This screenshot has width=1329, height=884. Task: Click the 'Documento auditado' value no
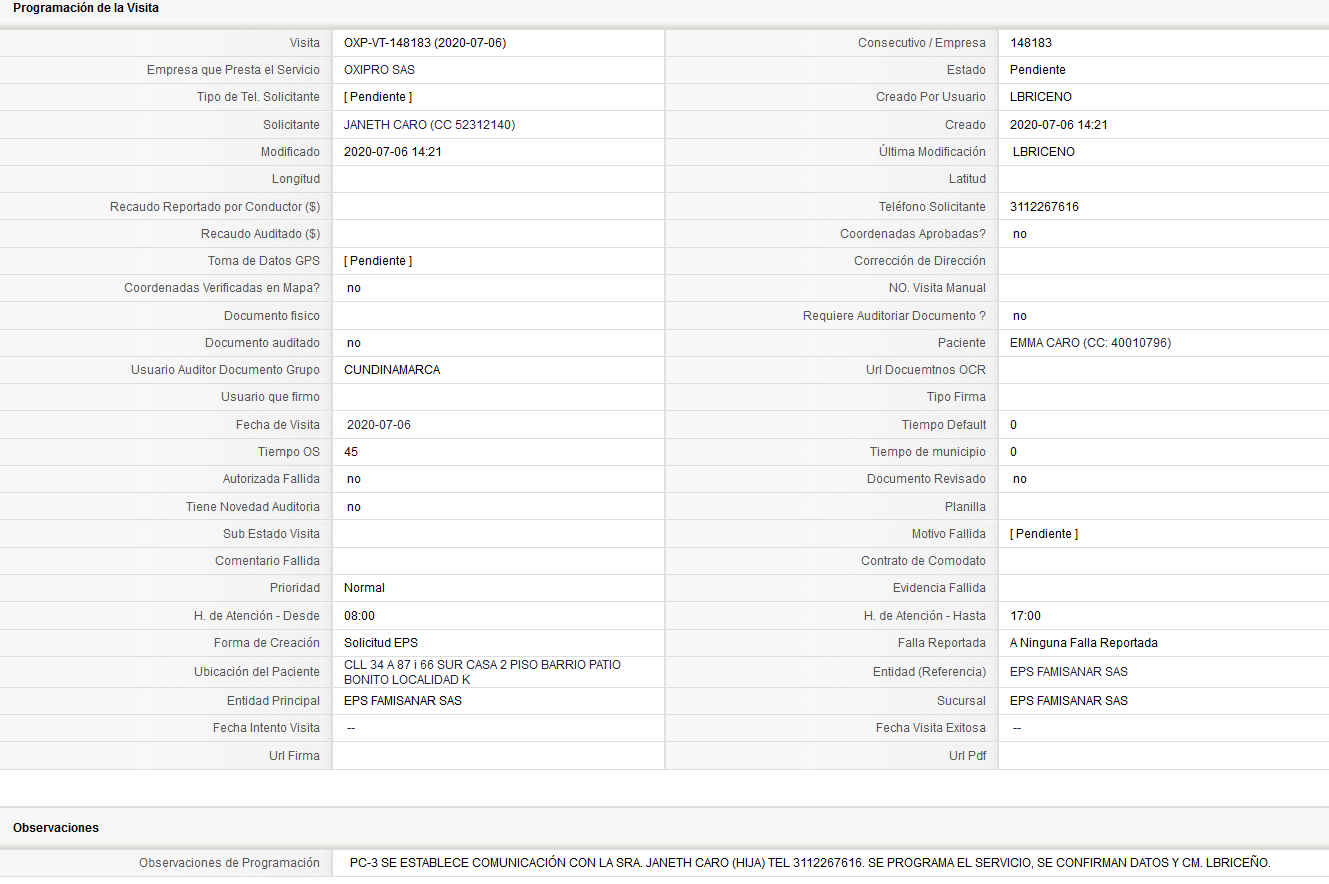click(354, 343)
